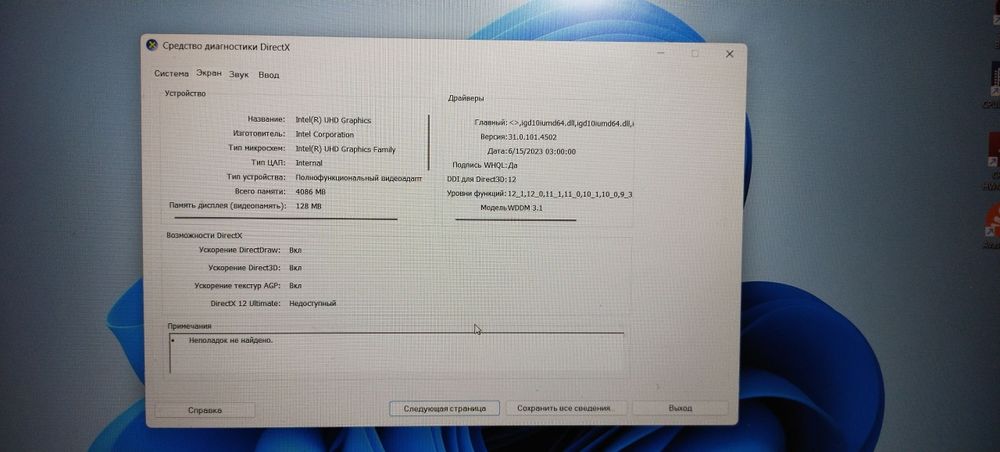1000x452 pixels.
Task: Click feature levels '12_1,12_0,11_1,11_0,10_1,10_0,9_3'
Action: point(570,193)
